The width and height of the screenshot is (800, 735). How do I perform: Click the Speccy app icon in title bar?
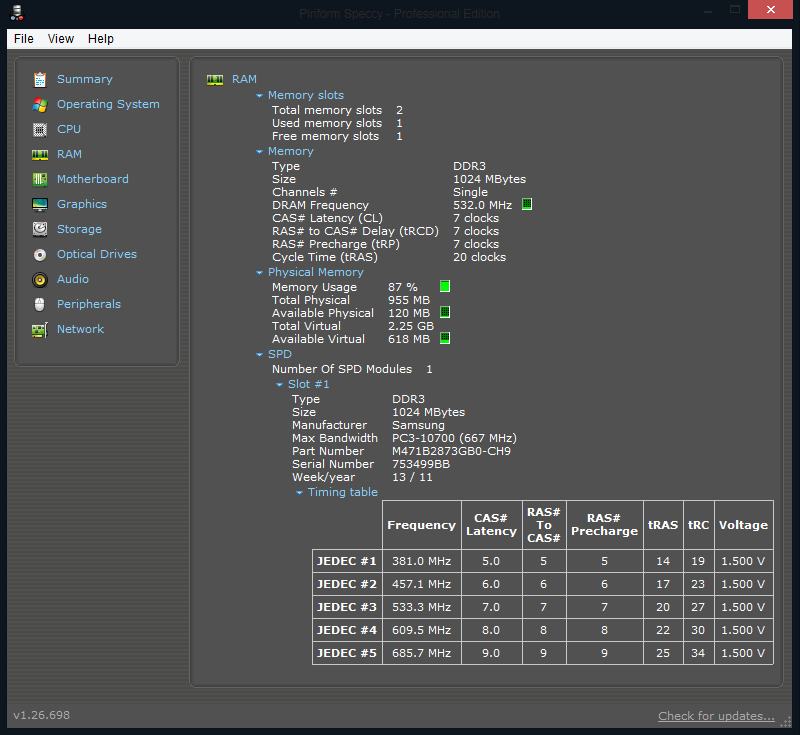(17, 12)
